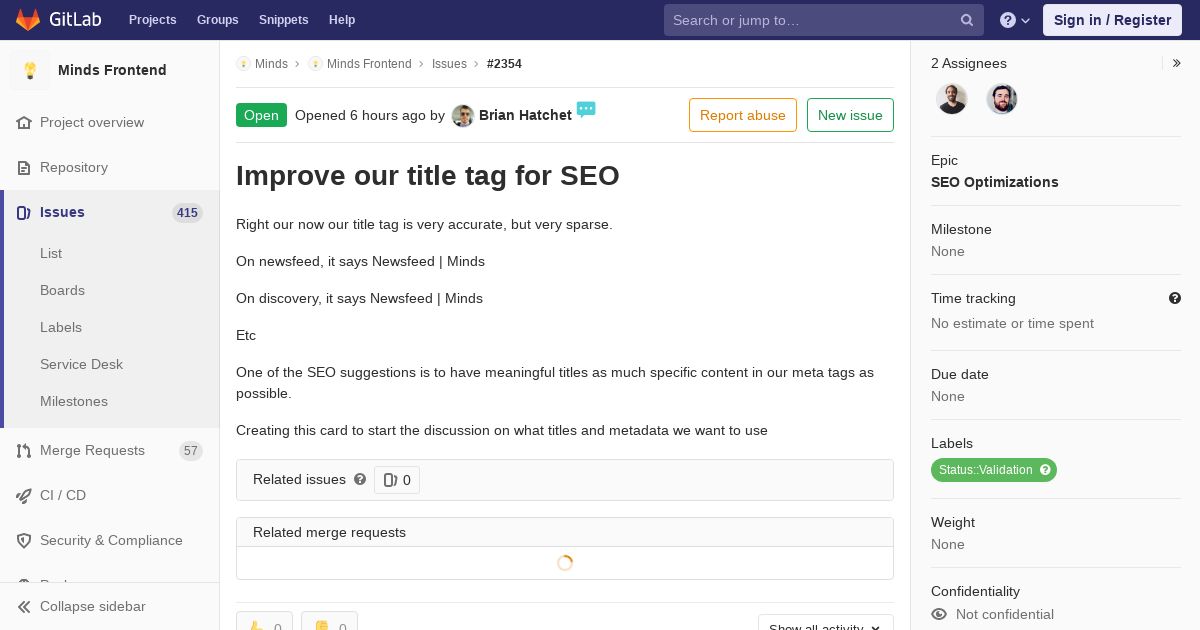1200x630 pixels.
Task: Open the Groups menu
Action: (217, 20)
